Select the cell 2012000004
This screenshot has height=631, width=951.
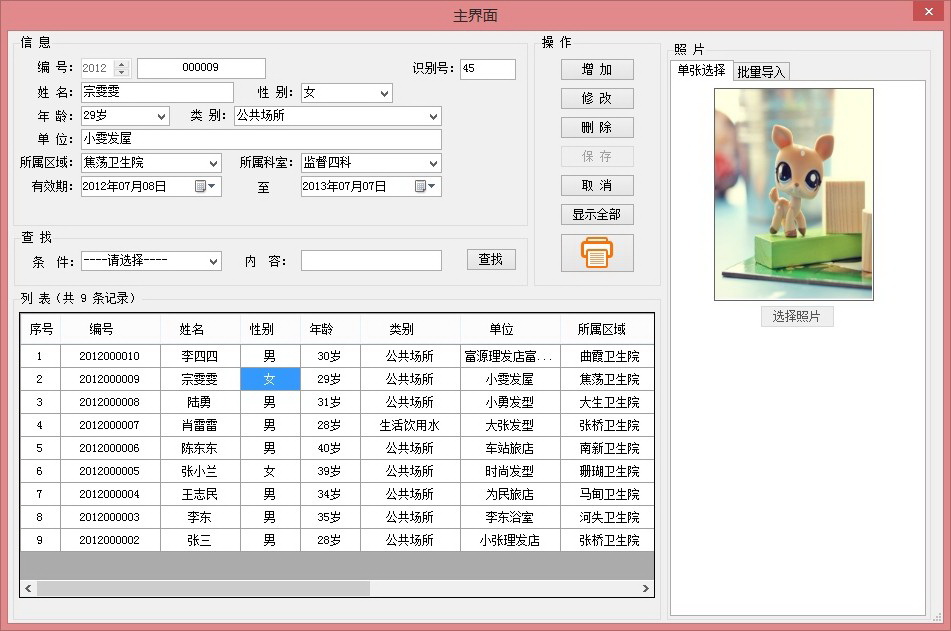(110, 494)
